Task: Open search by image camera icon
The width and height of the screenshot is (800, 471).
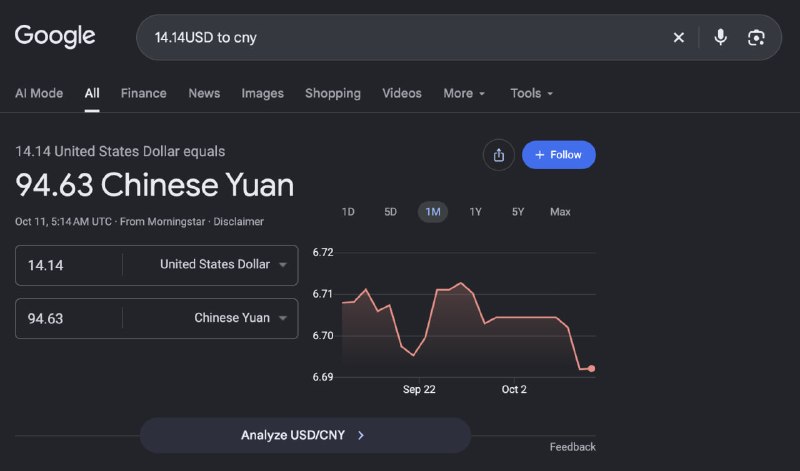Action: pos(756,37)
